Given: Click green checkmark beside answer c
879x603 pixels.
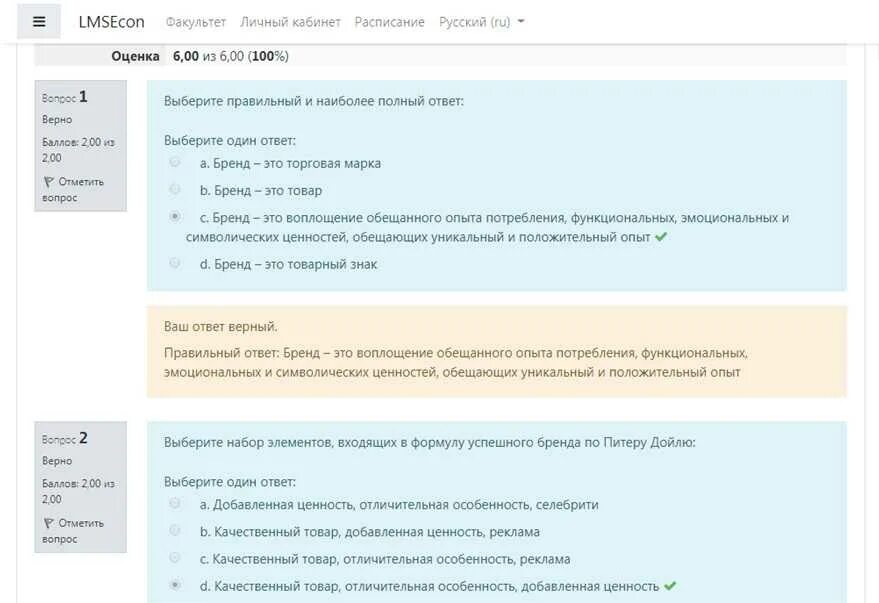Looking at the screenshot, I should (660, 238).
